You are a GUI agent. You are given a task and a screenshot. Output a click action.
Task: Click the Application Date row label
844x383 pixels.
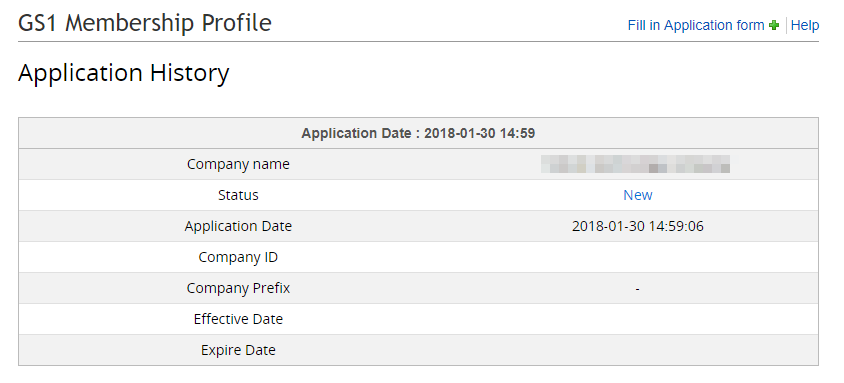coord(238,226)
